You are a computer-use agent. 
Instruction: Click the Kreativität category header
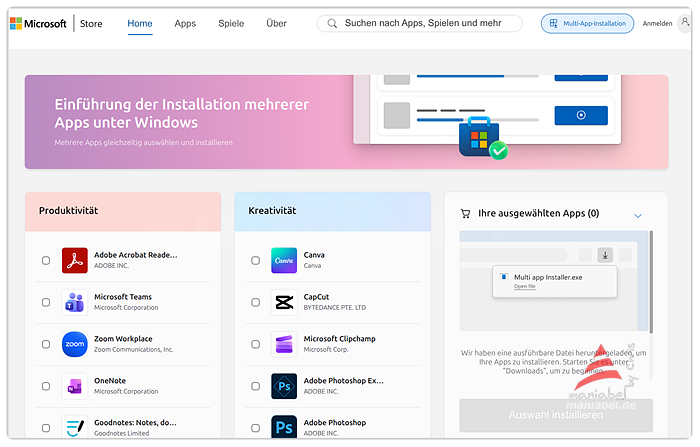pos(333,211)
